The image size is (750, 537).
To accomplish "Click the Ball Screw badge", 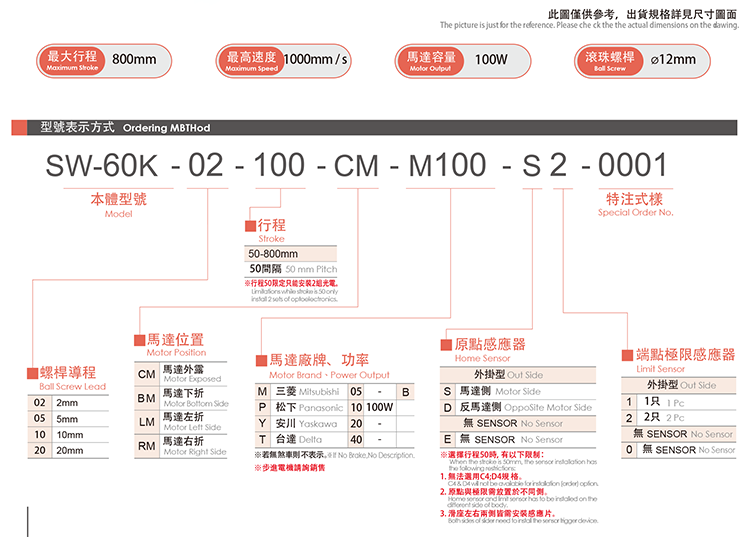I will pos(609,60).
